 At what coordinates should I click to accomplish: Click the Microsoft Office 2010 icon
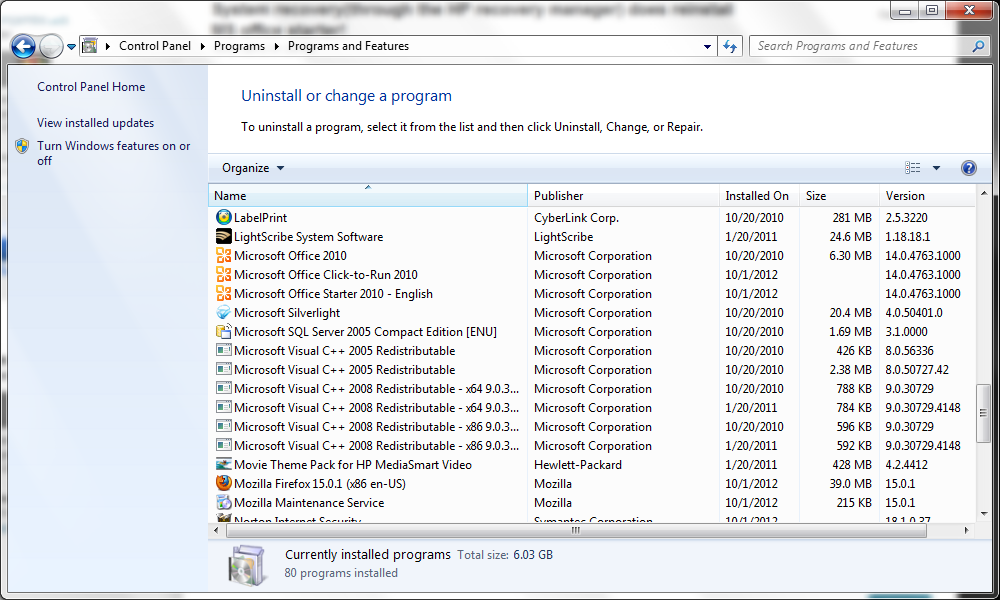(223, 256)
